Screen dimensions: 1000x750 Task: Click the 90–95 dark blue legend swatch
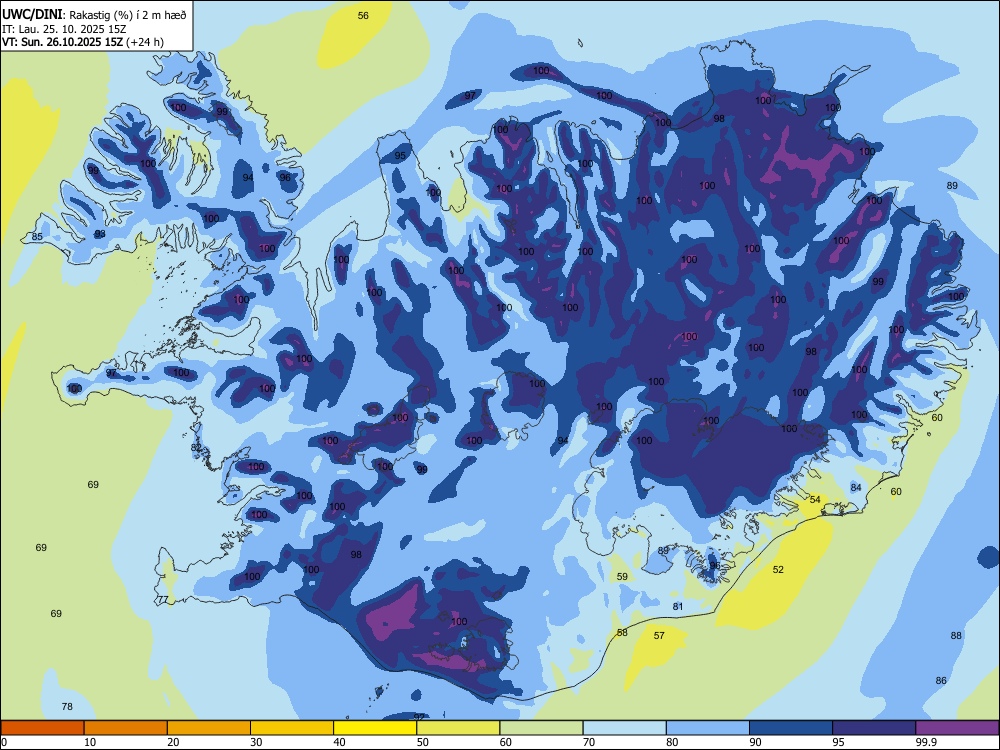tap(791, 728)
